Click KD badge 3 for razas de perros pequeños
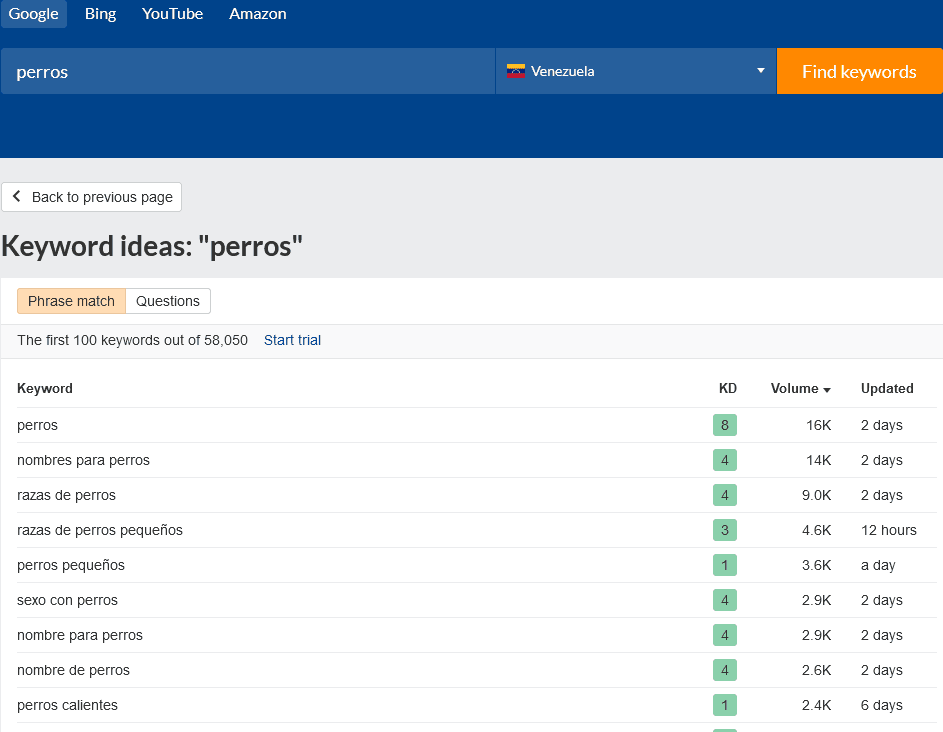943x732 pixels. (725, 530)
